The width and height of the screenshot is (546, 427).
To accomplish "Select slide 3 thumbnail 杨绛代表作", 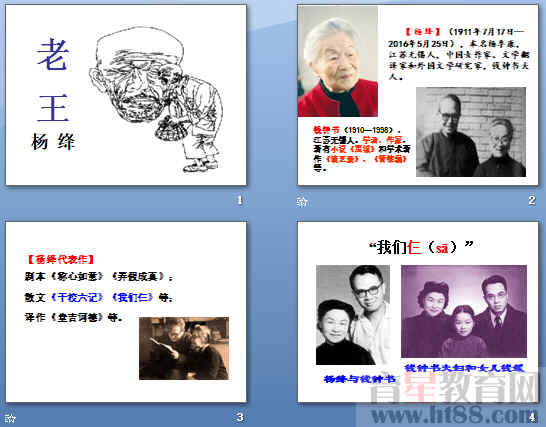I will tap(126, 312).
